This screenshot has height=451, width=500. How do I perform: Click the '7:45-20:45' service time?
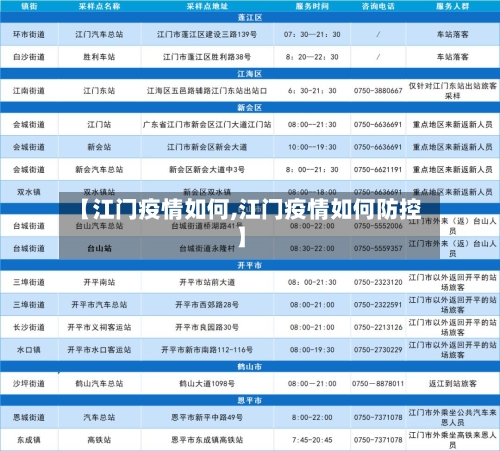click(312, 440)
